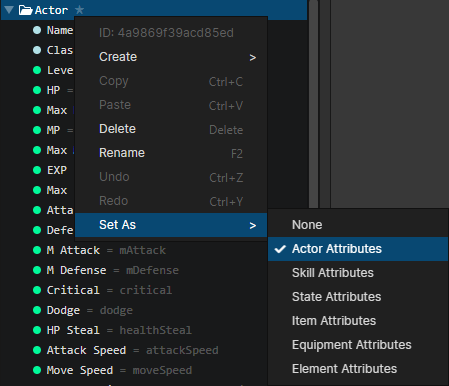Click the green dot beside M Attack
This screenshot has width=449, height=386.
pyautogui.click(x=37, y=250)
